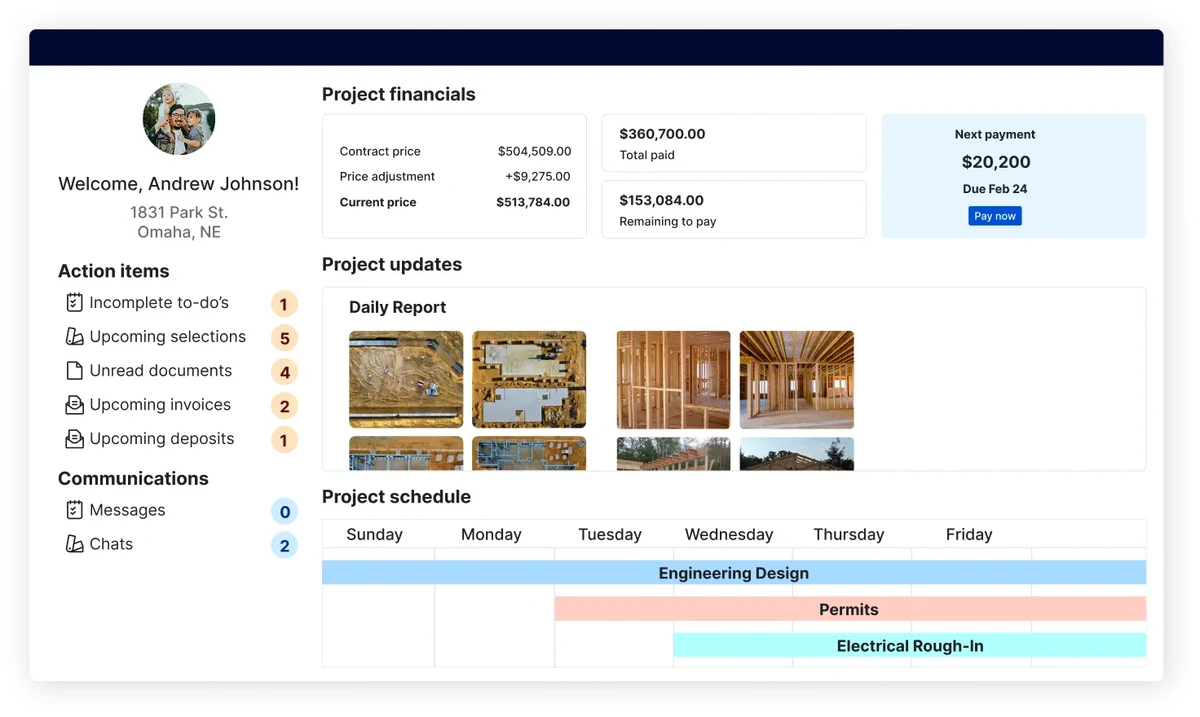Select the Messages clipboard icon under Communications
This screenshot has height=717, width=1200.
pyautogui.click(x=74, y=509)
